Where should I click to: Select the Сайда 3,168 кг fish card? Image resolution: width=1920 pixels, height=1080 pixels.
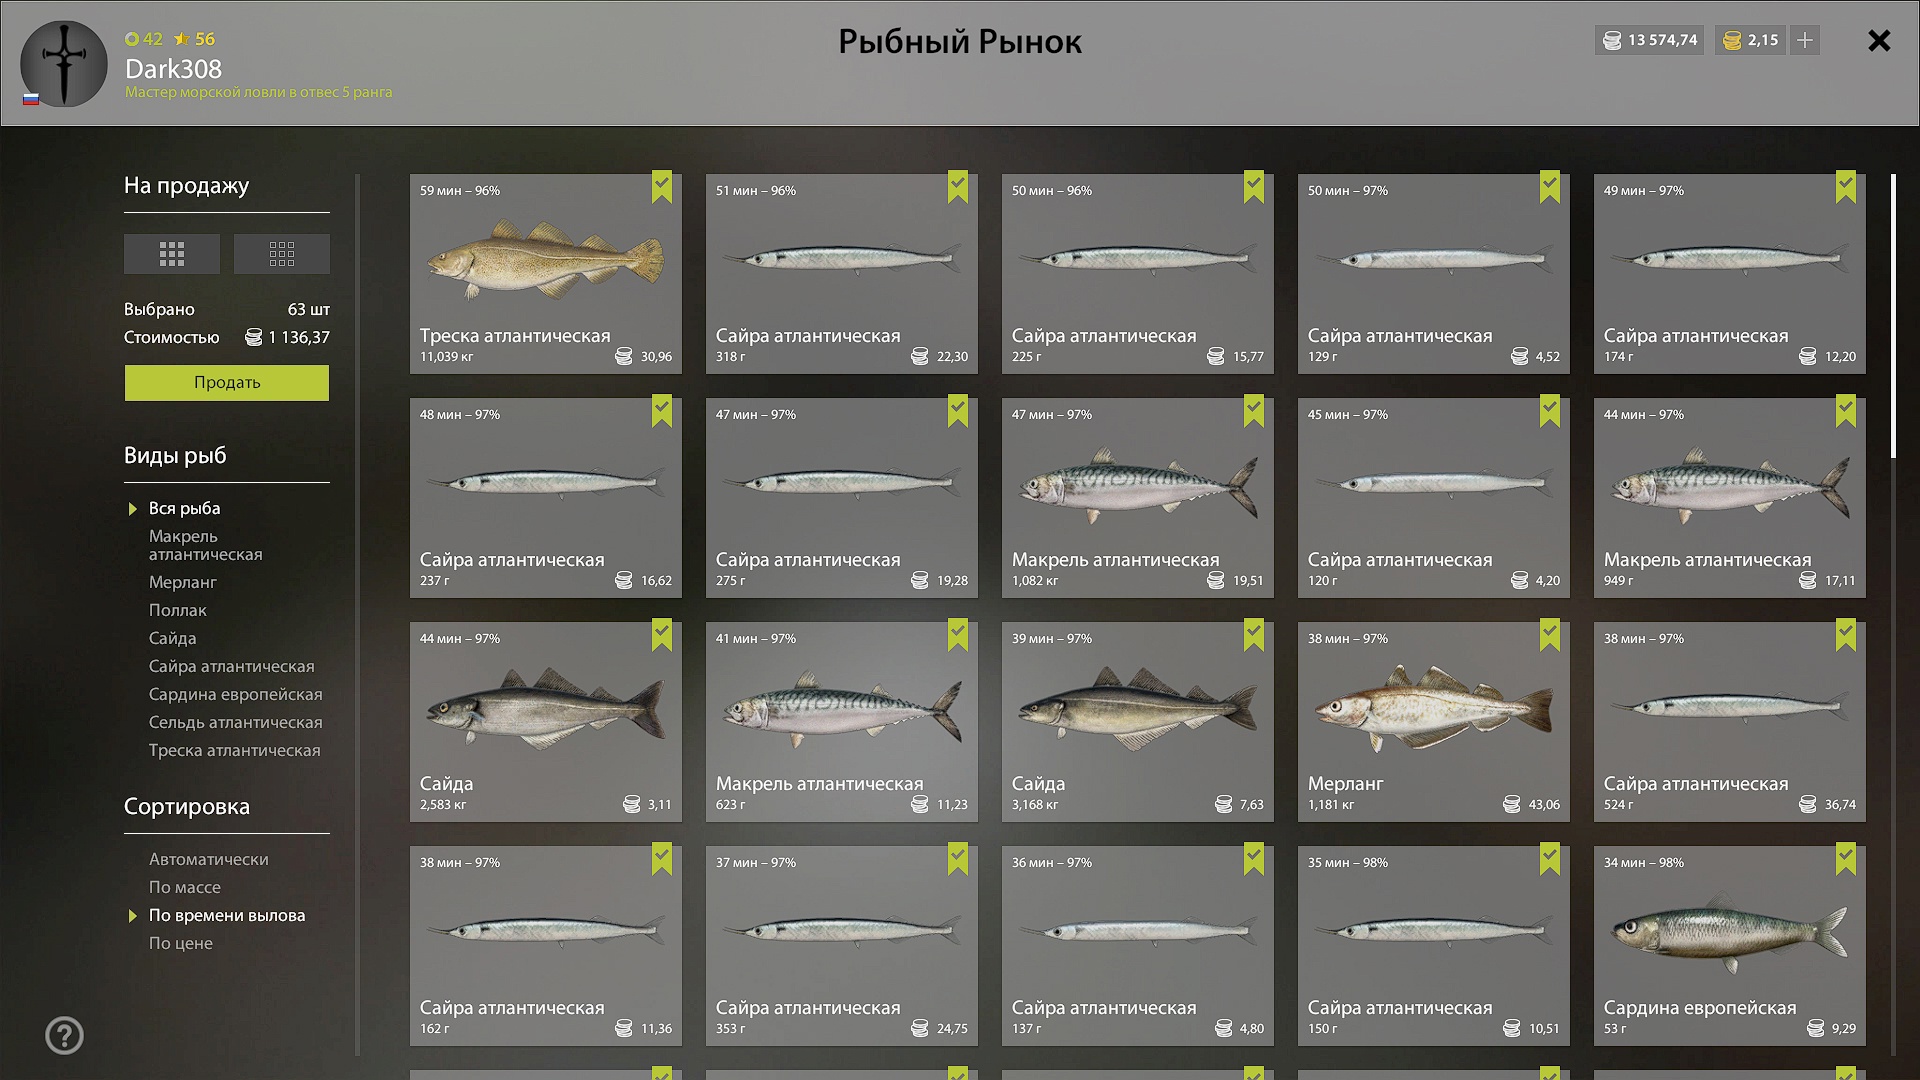pos(1138,722)
